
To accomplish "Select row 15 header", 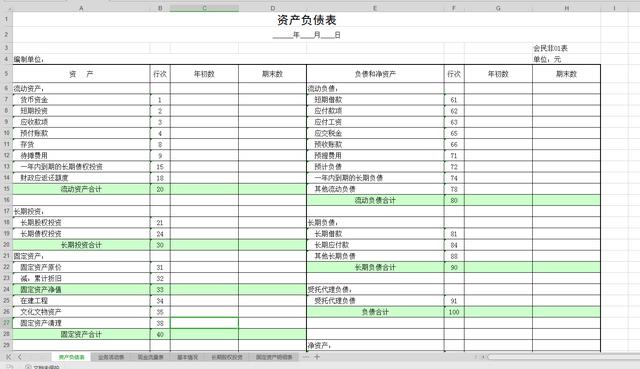I will click(6, 189).
